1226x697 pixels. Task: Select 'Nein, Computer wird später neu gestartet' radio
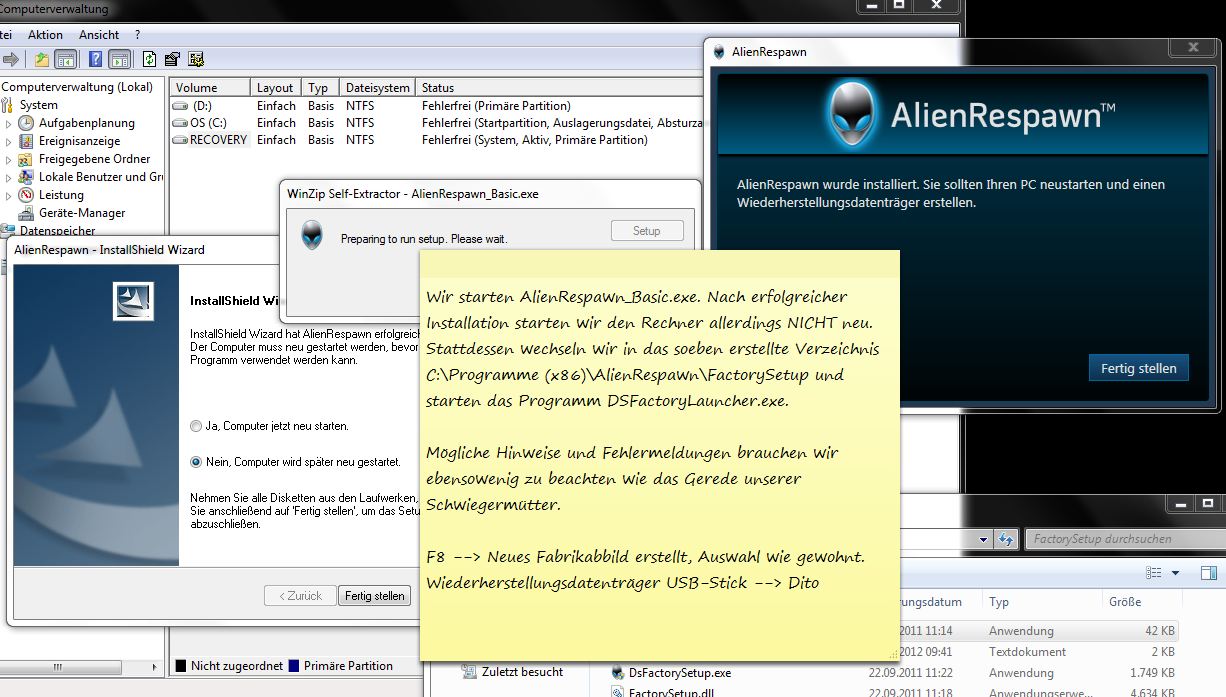pyautogui.click(x=196, y=462)
